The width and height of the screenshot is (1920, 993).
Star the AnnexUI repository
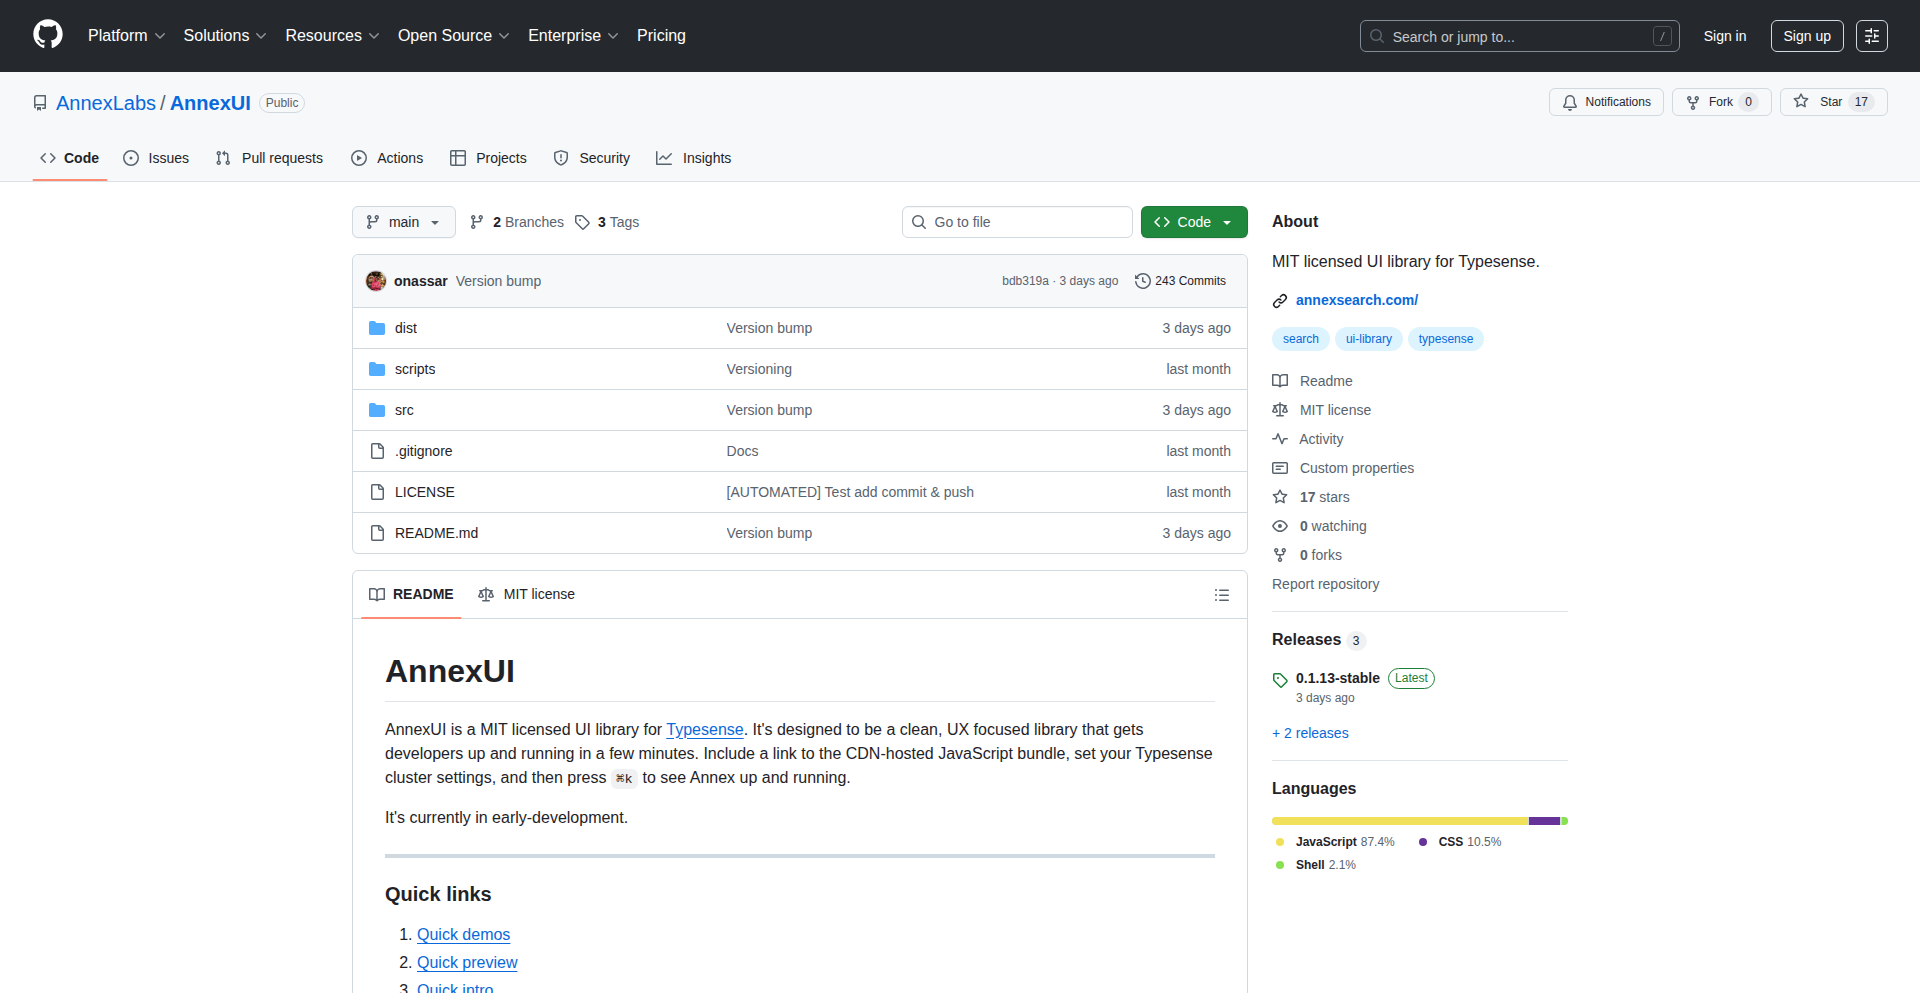coord(1833,102)
